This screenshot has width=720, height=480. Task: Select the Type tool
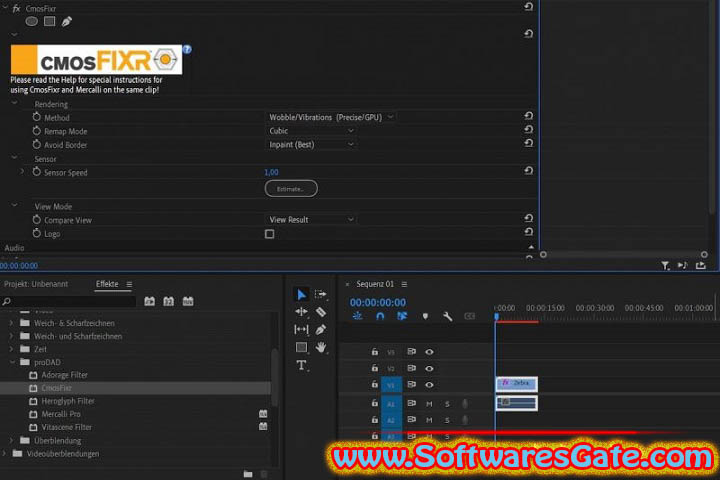301,365
